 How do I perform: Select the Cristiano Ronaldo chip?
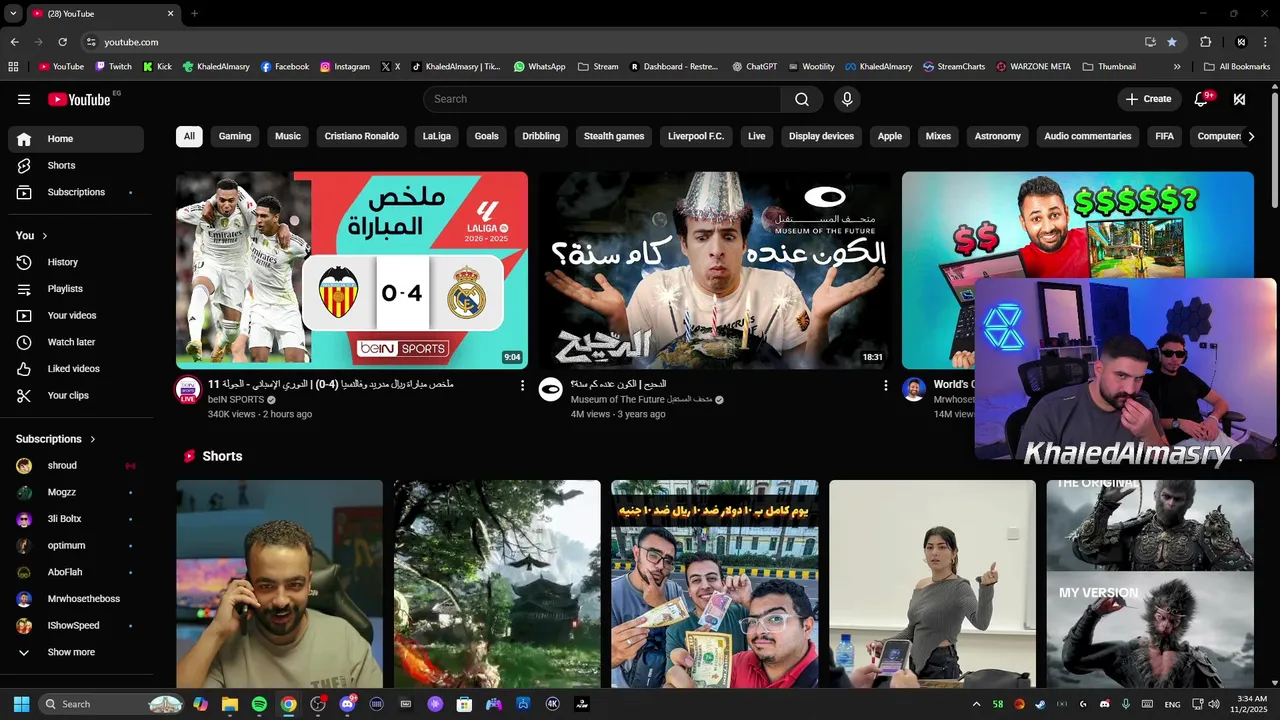click(x=362, y=137)
